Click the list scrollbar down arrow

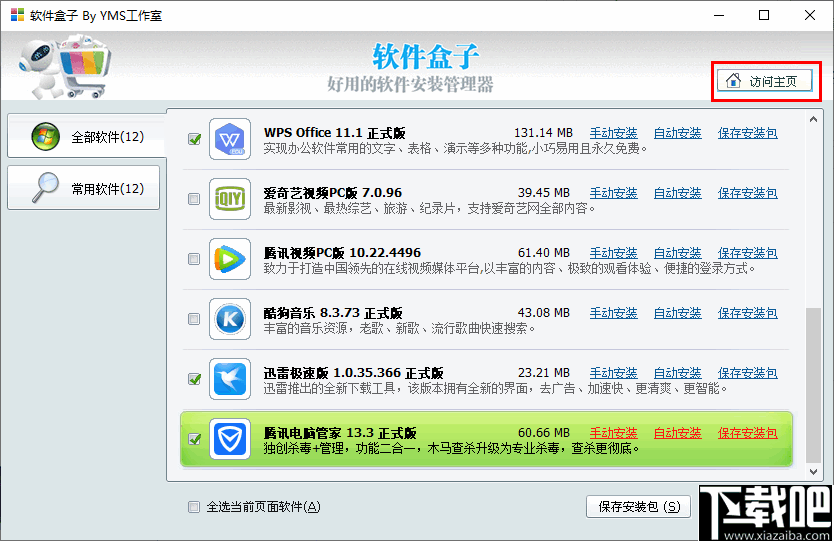(x=813, y=472)
